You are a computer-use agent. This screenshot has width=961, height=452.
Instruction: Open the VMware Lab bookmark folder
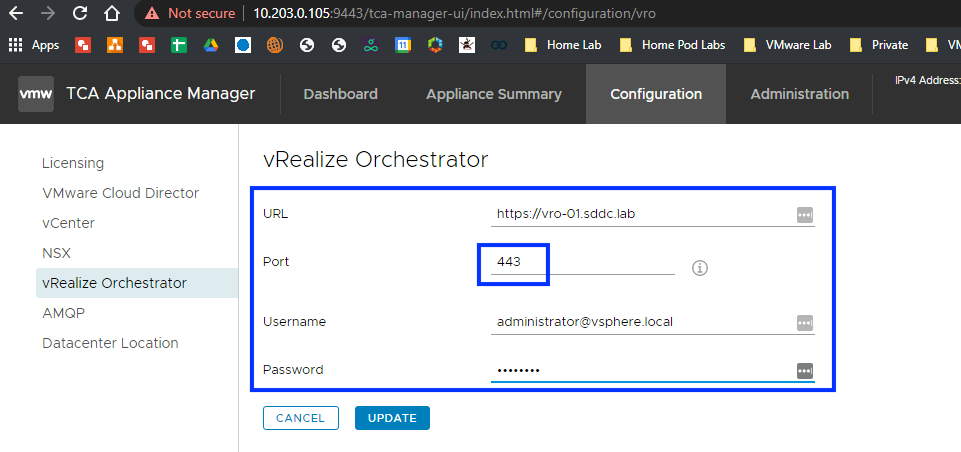[788, 45]
